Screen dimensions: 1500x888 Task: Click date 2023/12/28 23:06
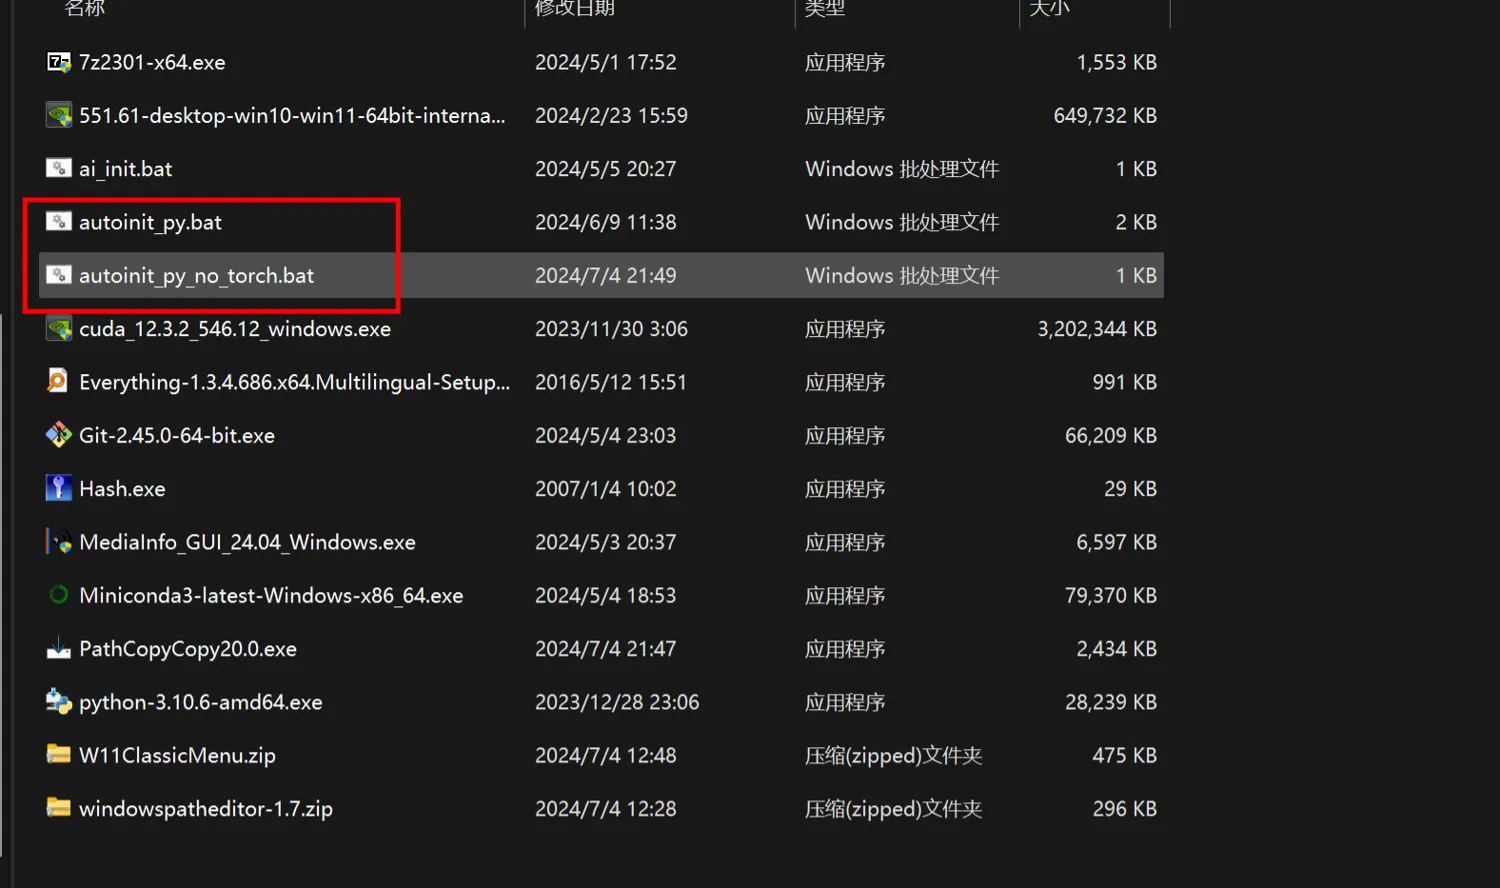pos(617,702)
